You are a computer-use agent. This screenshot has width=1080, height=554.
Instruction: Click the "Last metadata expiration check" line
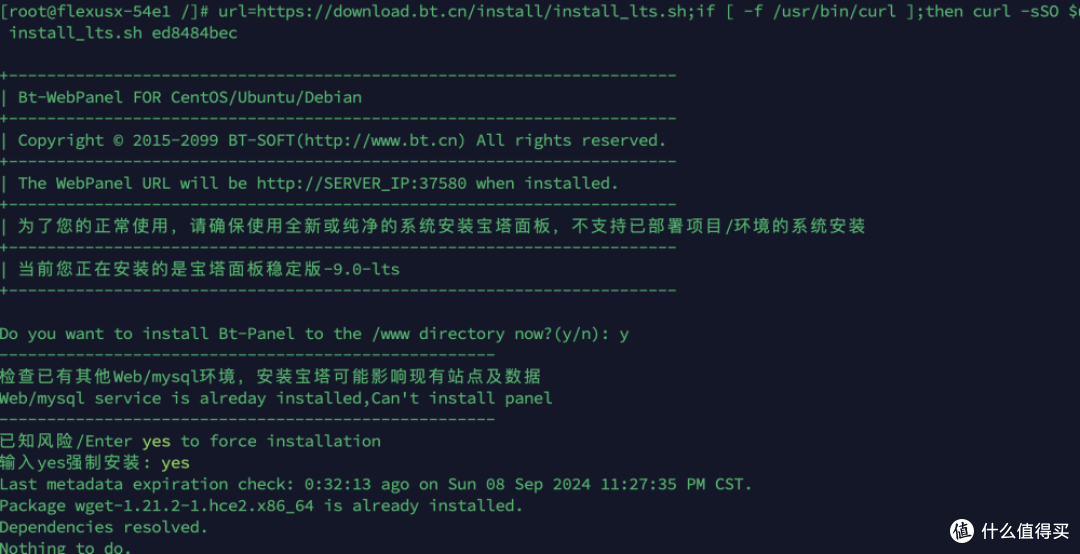tap(375, 484)
